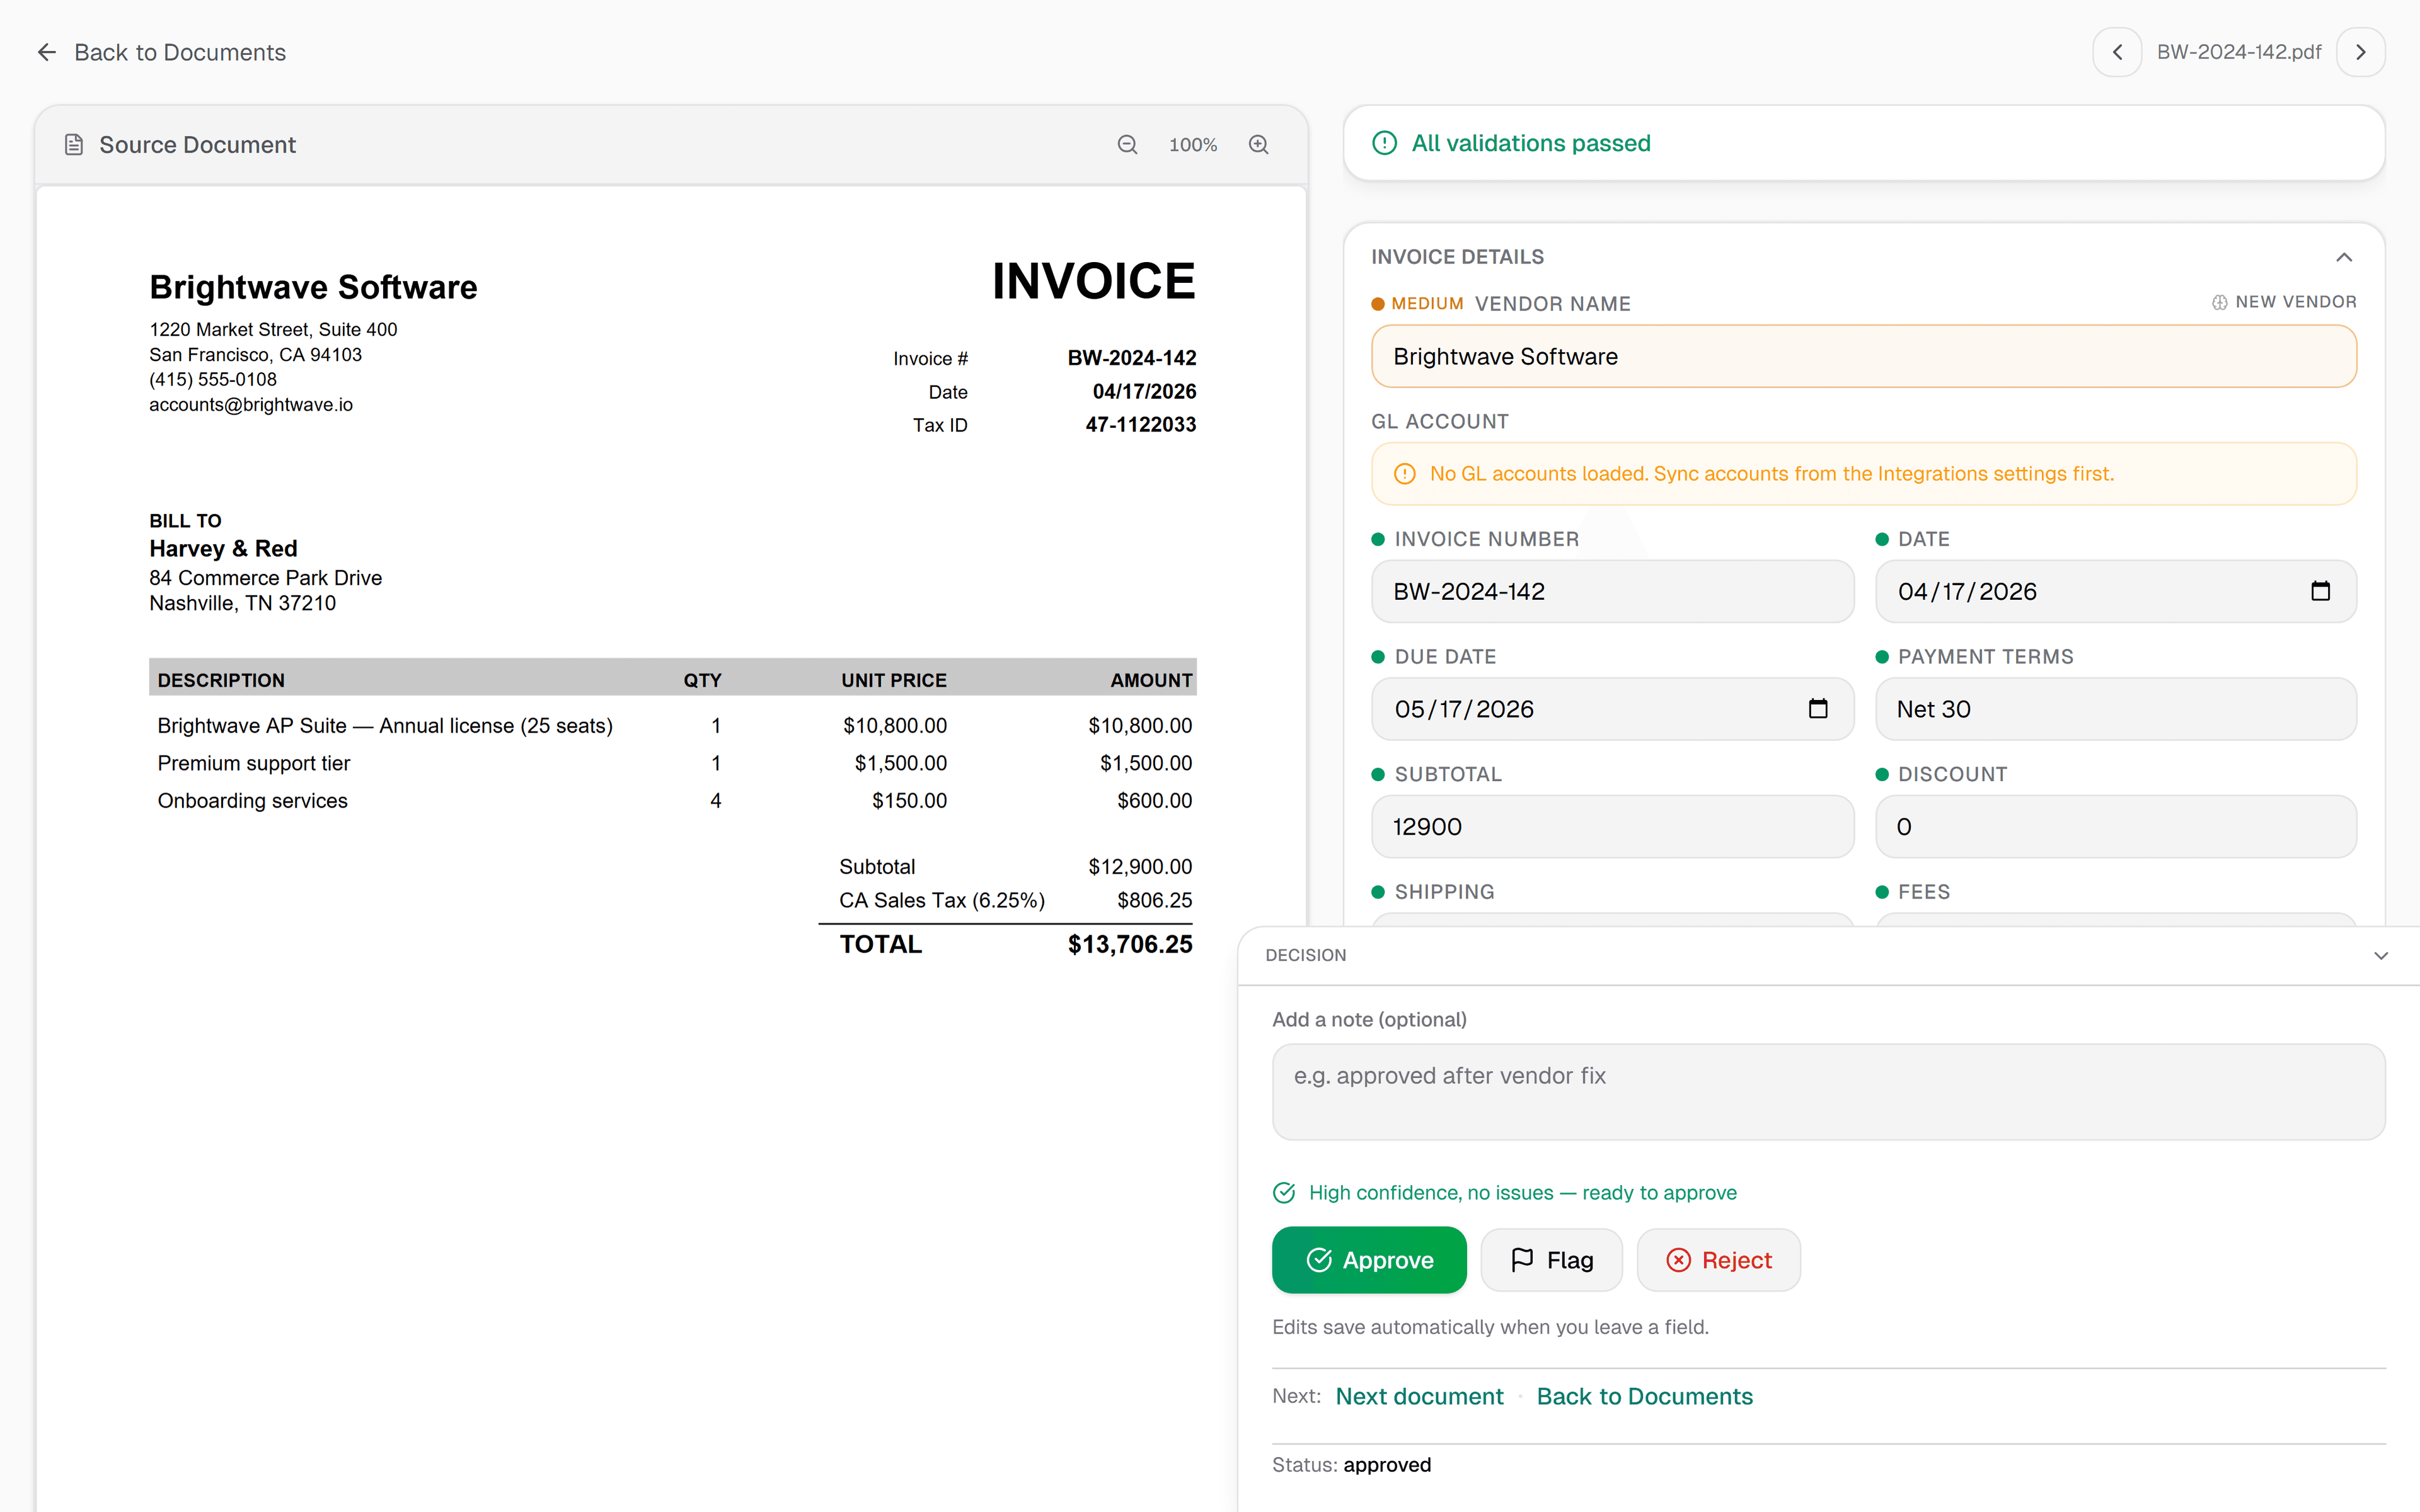Click the NEW VENDOR label
2420x1512 pixels.
tap(2295, 302)
